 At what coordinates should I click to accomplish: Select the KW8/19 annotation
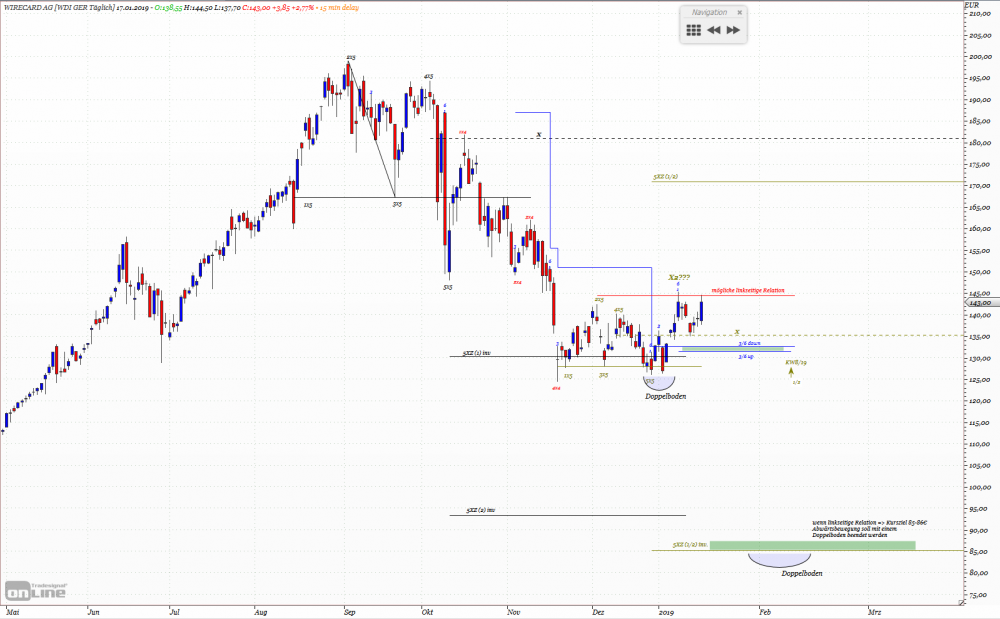[796, 362]
